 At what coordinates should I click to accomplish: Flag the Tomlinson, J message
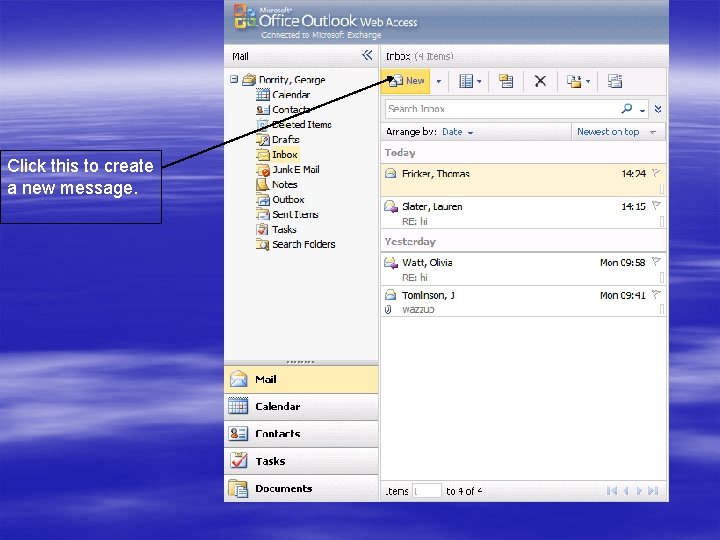(x=656, y=294)
